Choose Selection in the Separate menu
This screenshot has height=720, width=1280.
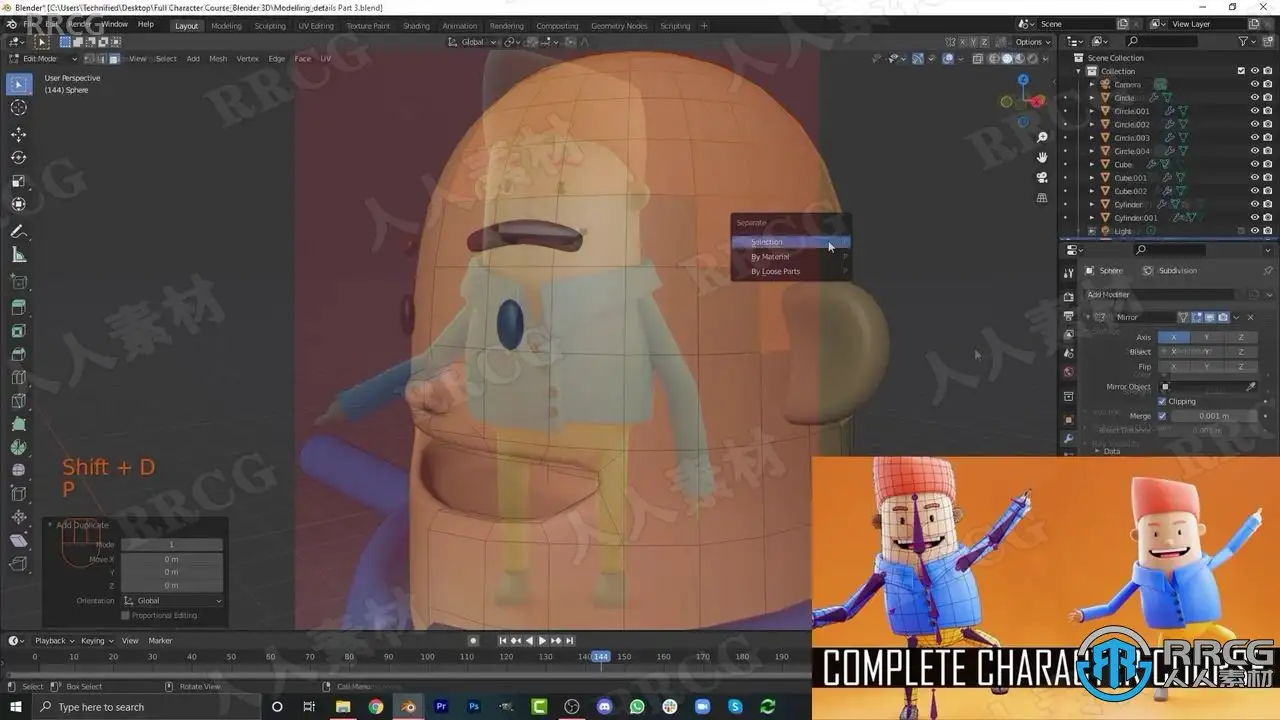click(791, 242)
